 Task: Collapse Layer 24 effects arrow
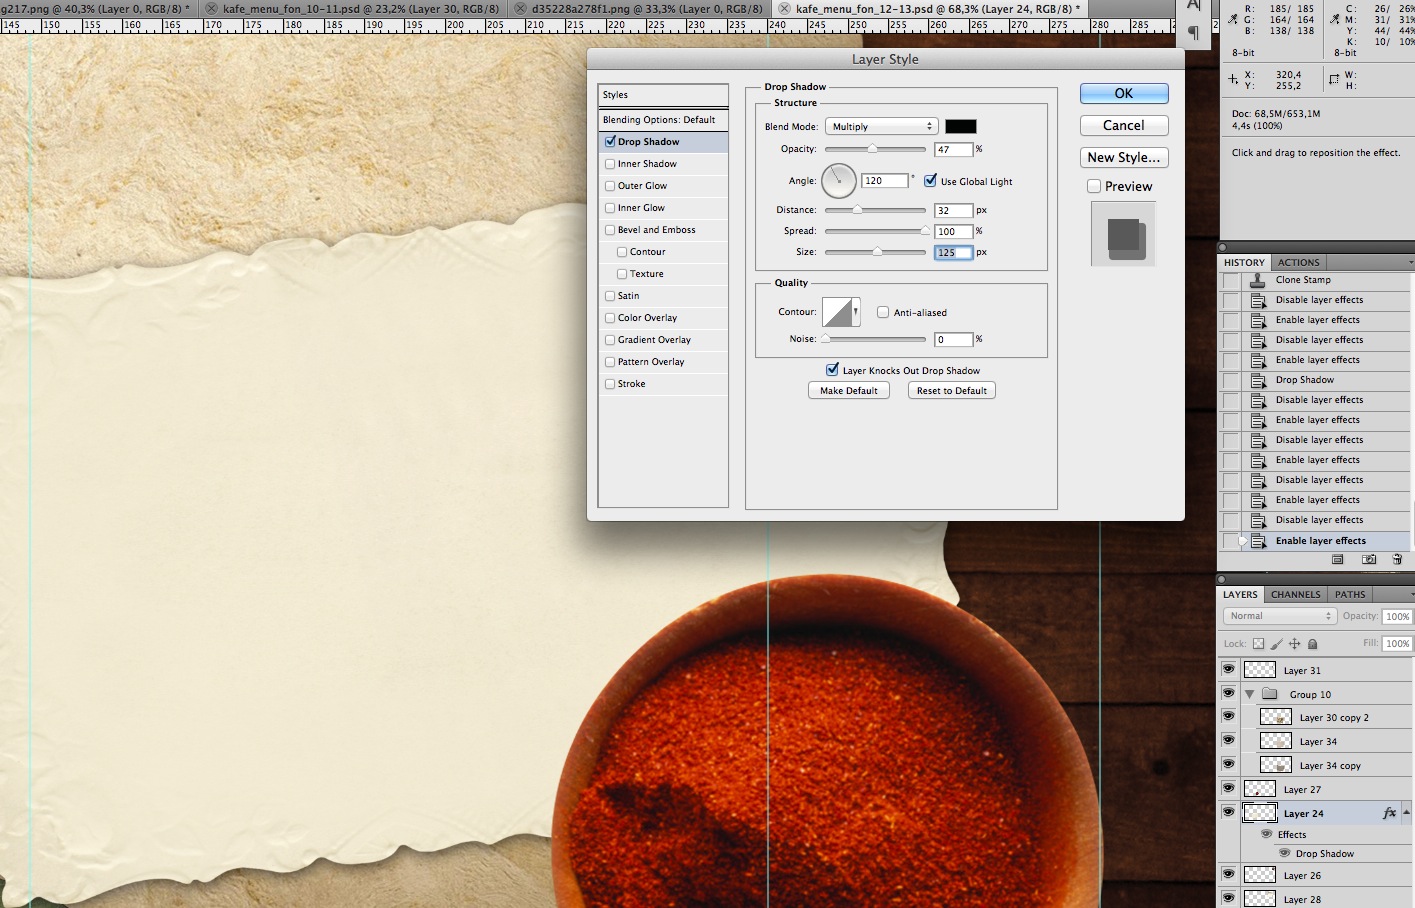1406,813
